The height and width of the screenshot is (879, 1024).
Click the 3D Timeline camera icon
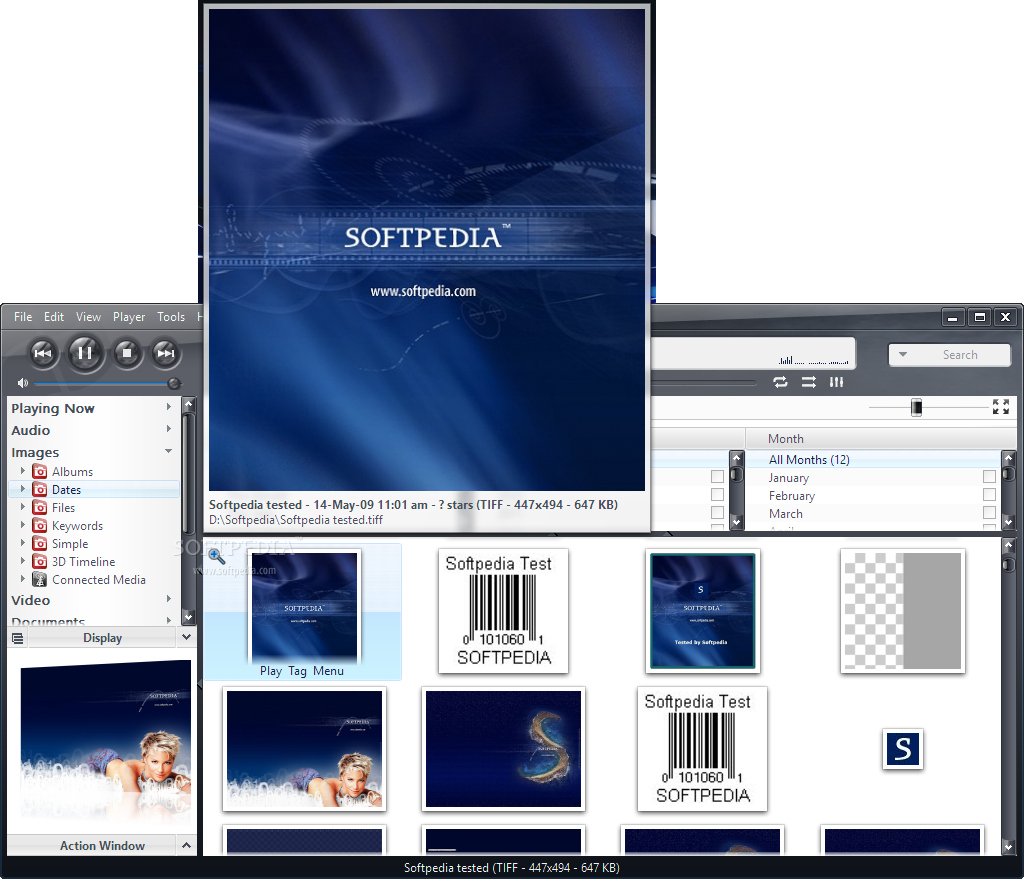coord(40,562)
